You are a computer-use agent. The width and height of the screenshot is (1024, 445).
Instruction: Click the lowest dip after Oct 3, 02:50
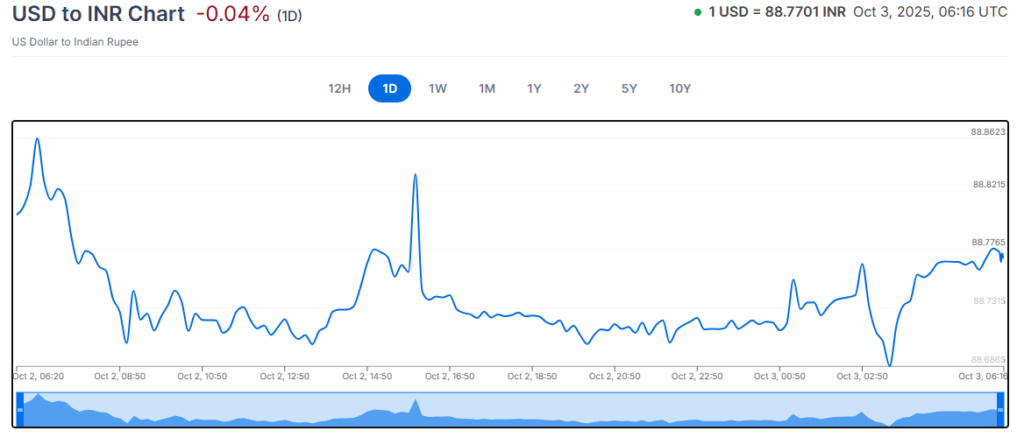click(x=889, y=364)
